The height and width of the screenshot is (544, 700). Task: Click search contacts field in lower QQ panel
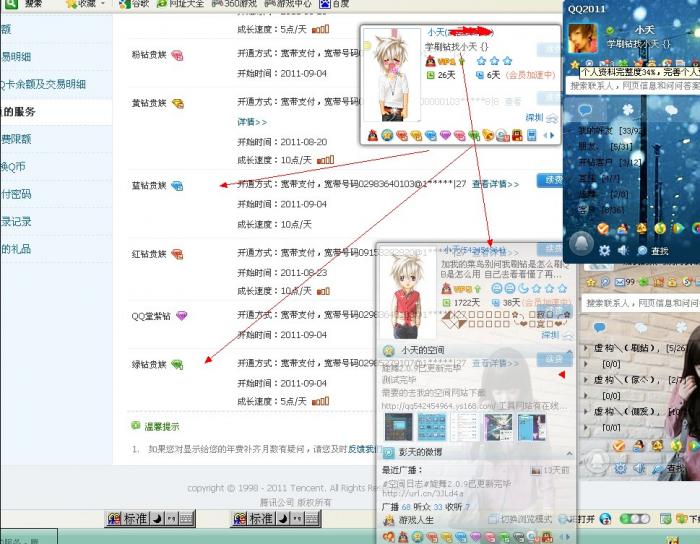640,303
